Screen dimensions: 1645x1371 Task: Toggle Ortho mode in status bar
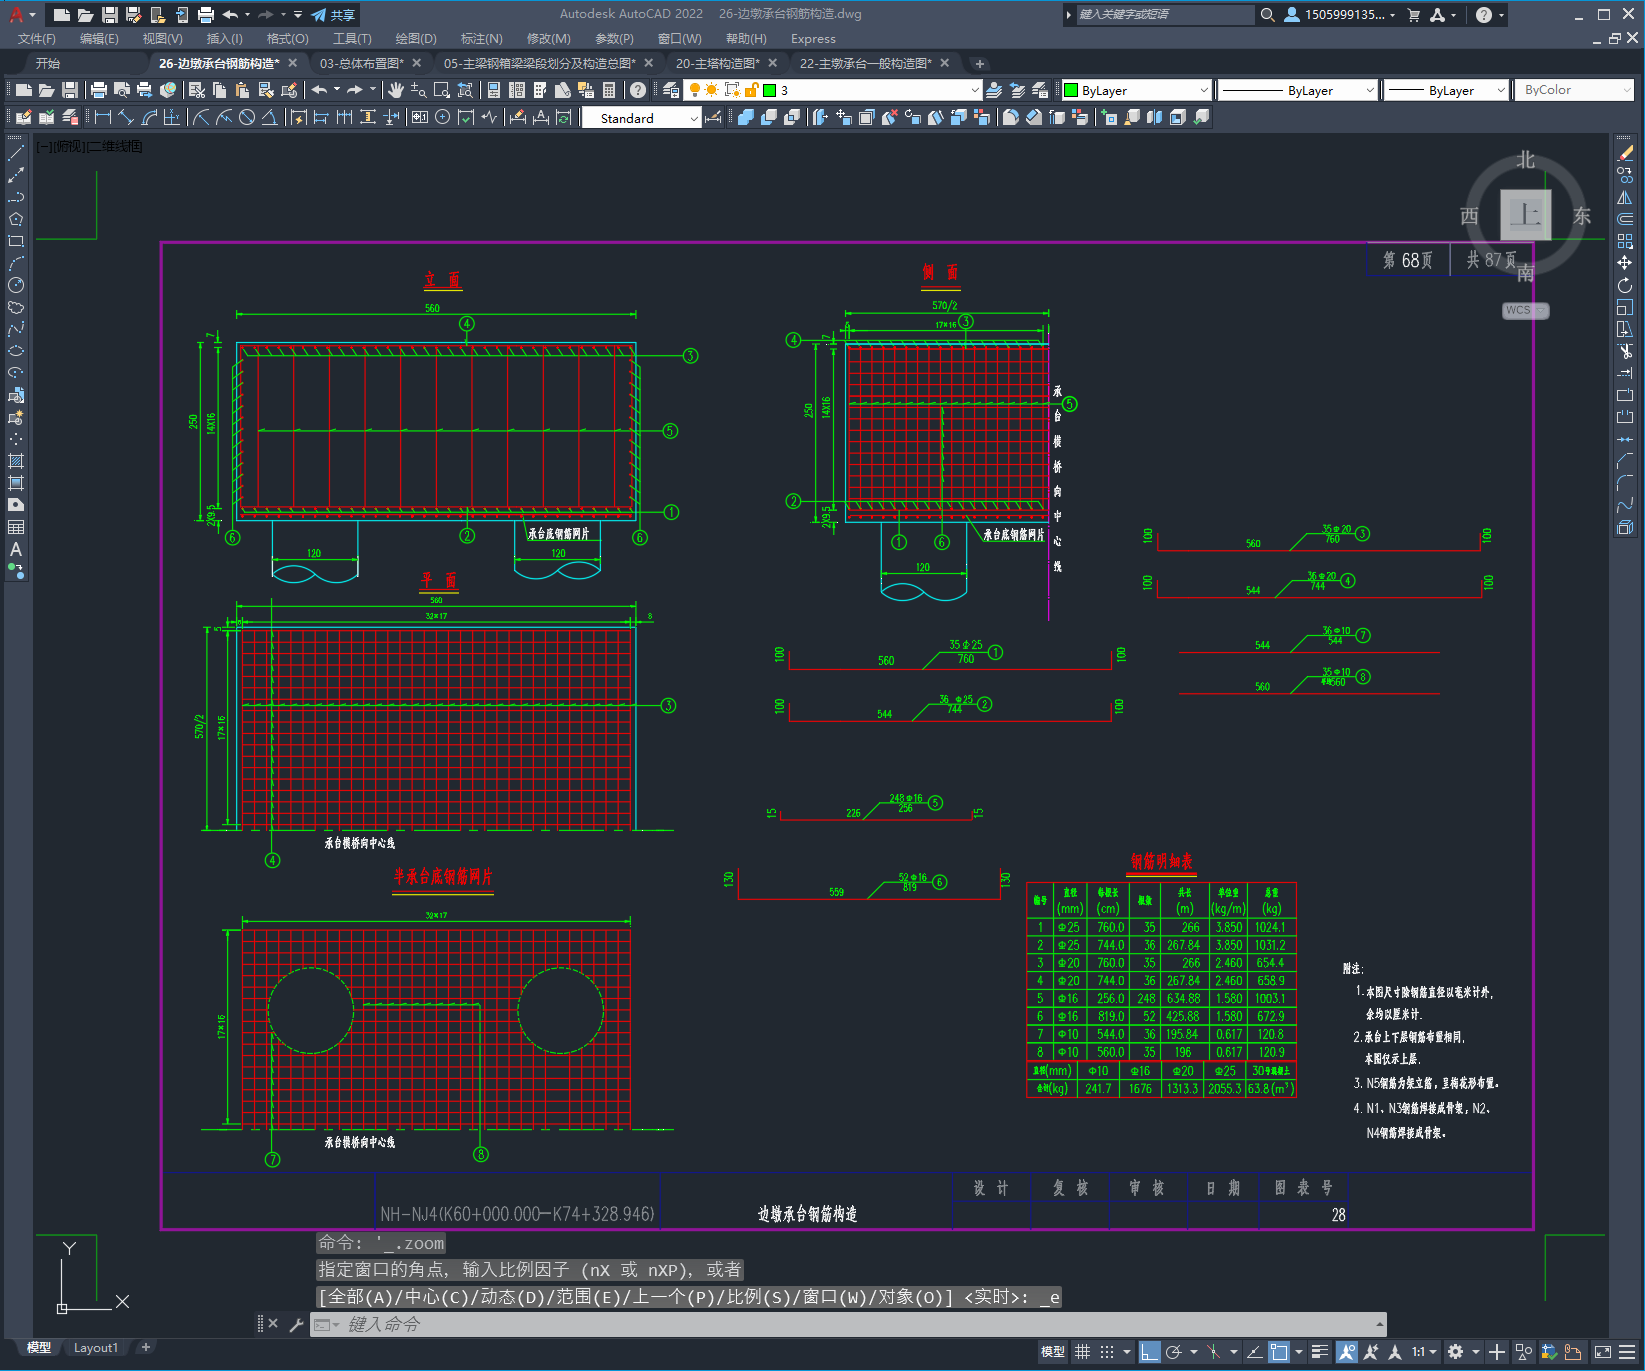1150,1352
